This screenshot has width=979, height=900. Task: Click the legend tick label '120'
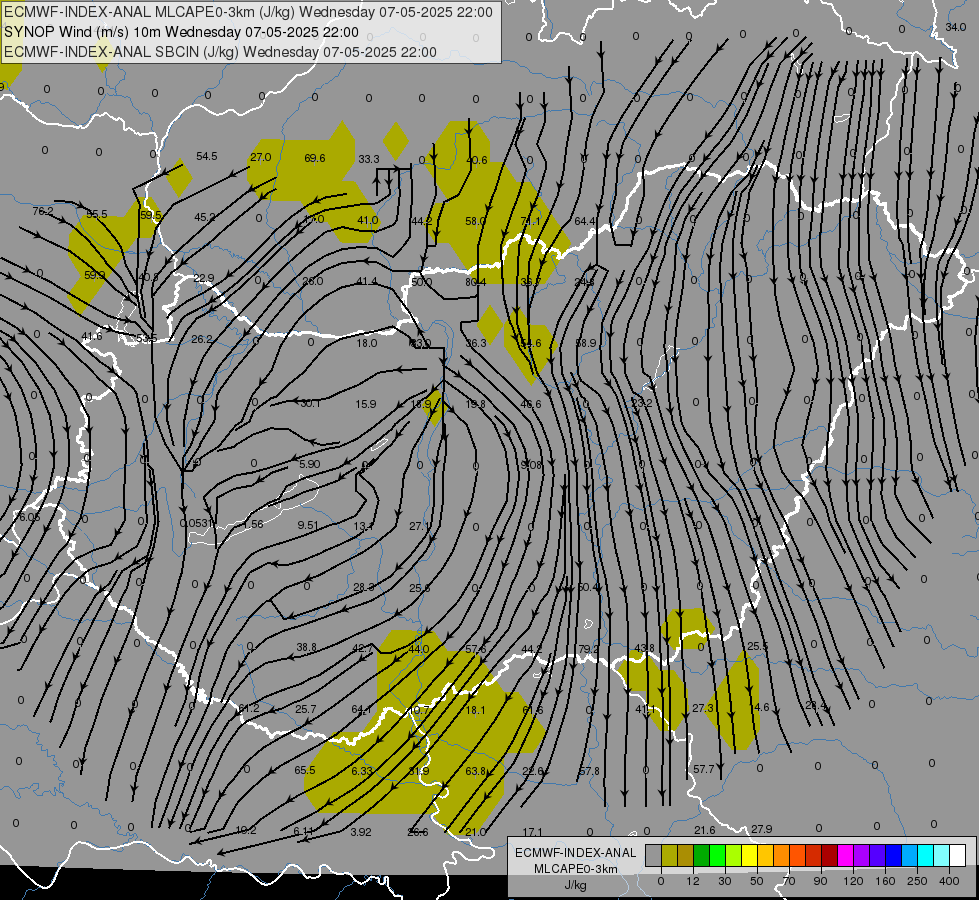point(853,881)
